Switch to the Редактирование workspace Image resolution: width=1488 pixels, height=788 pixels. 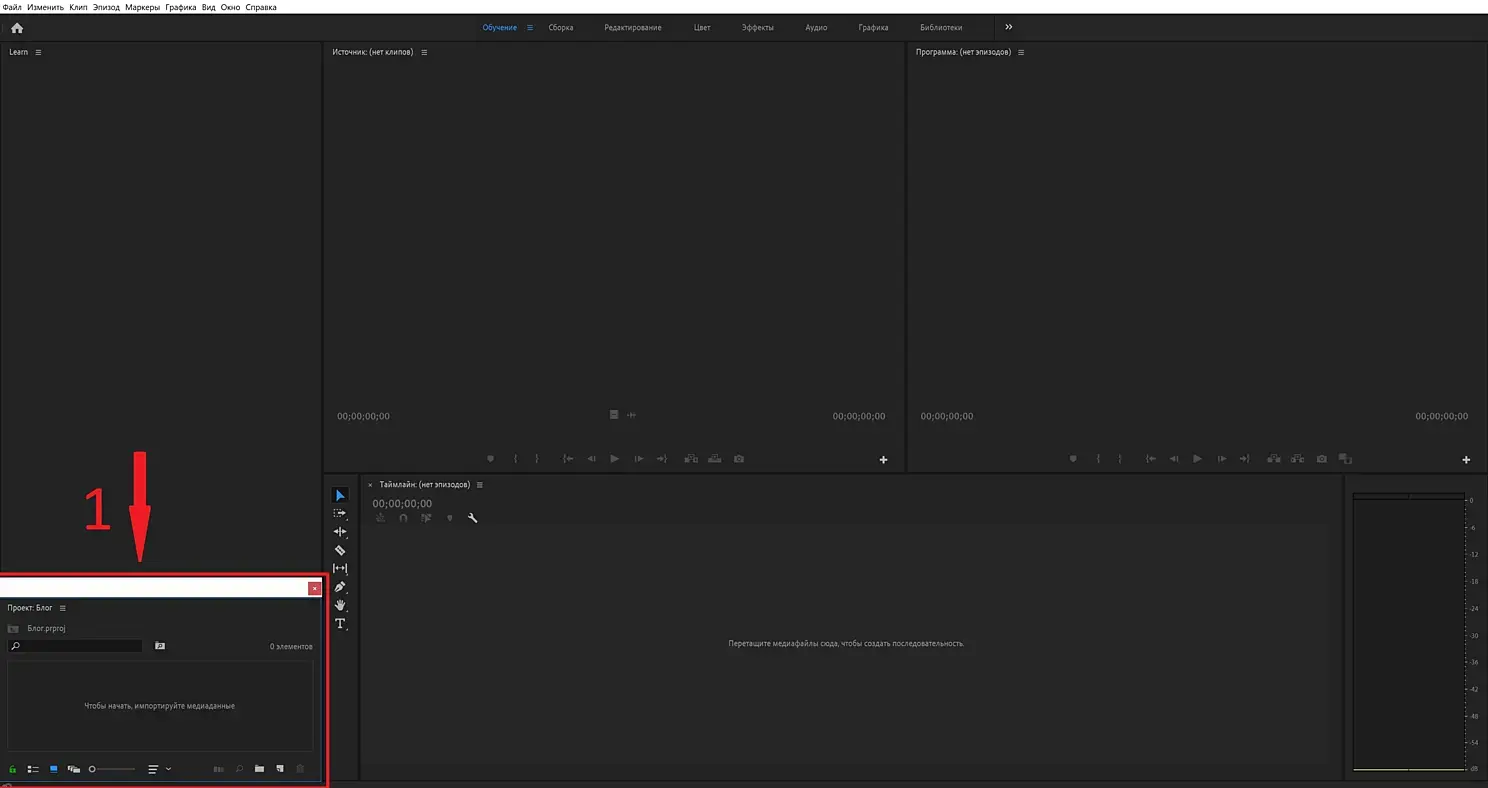click(633, 28)
